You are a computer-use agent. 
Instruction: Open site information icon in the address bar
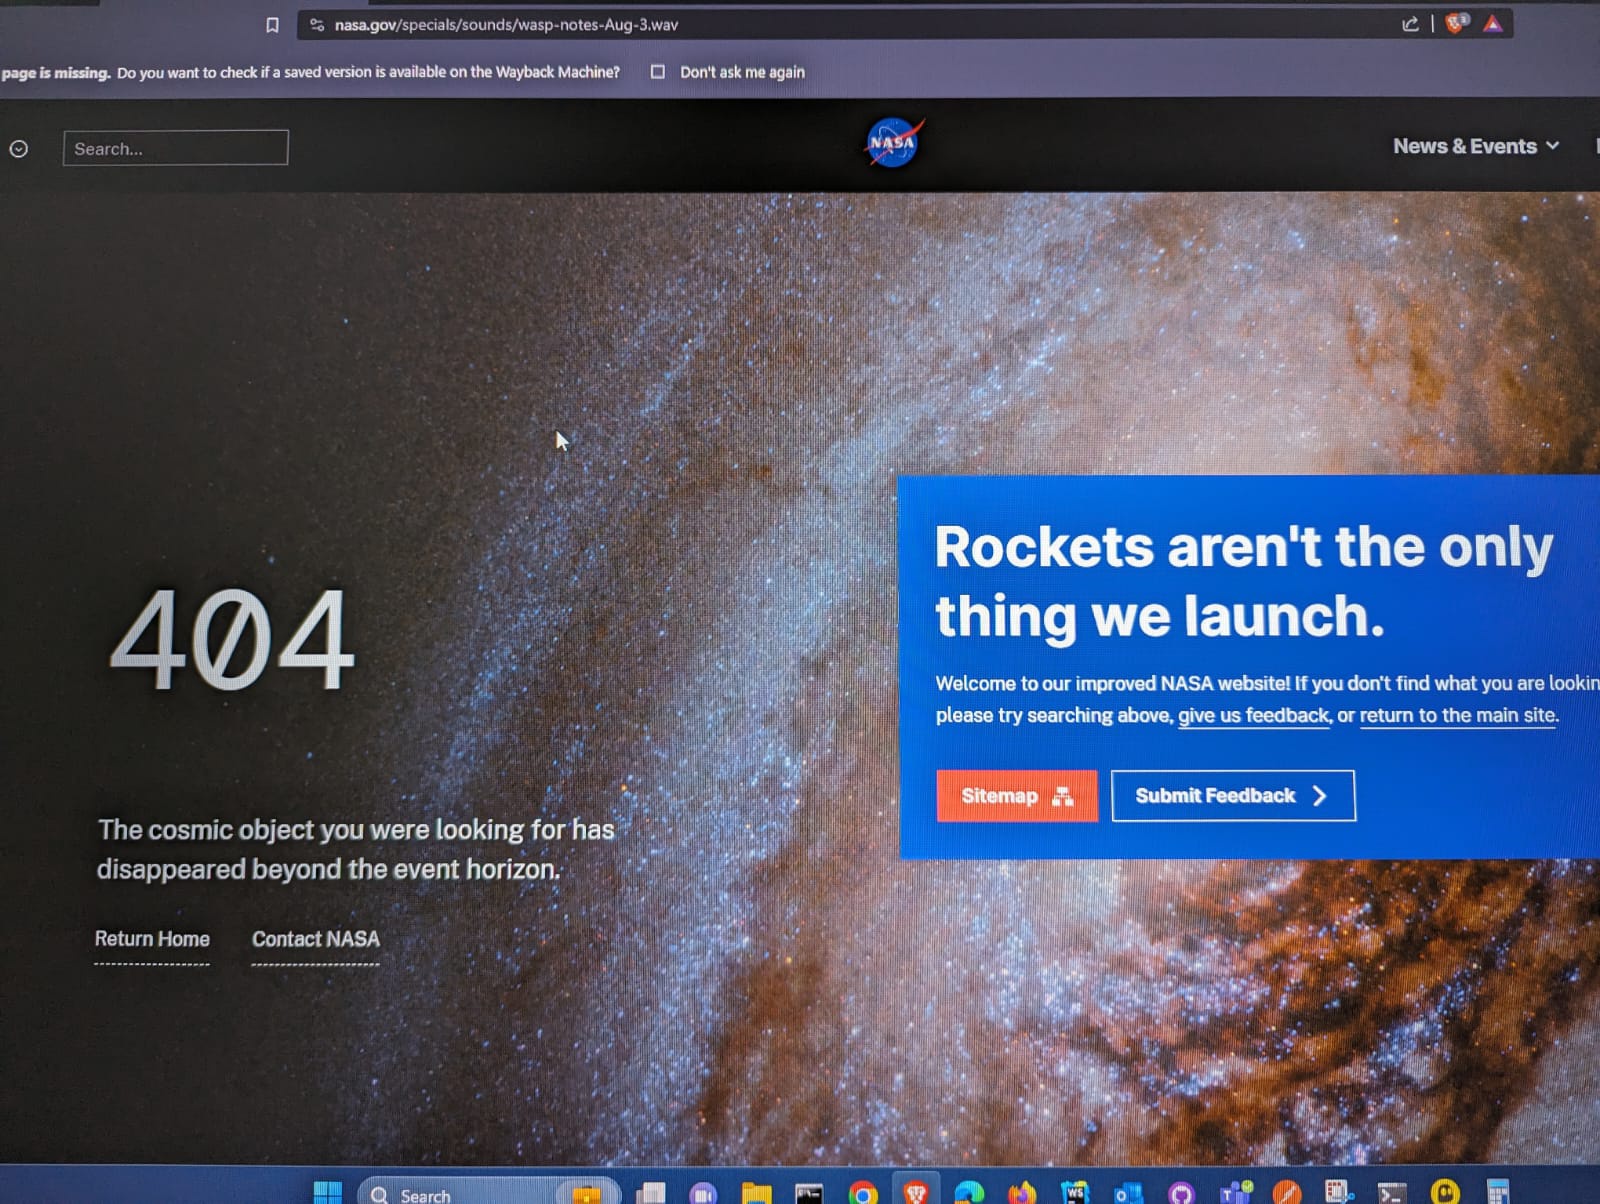pyautogui.click(x=317, y=25)
